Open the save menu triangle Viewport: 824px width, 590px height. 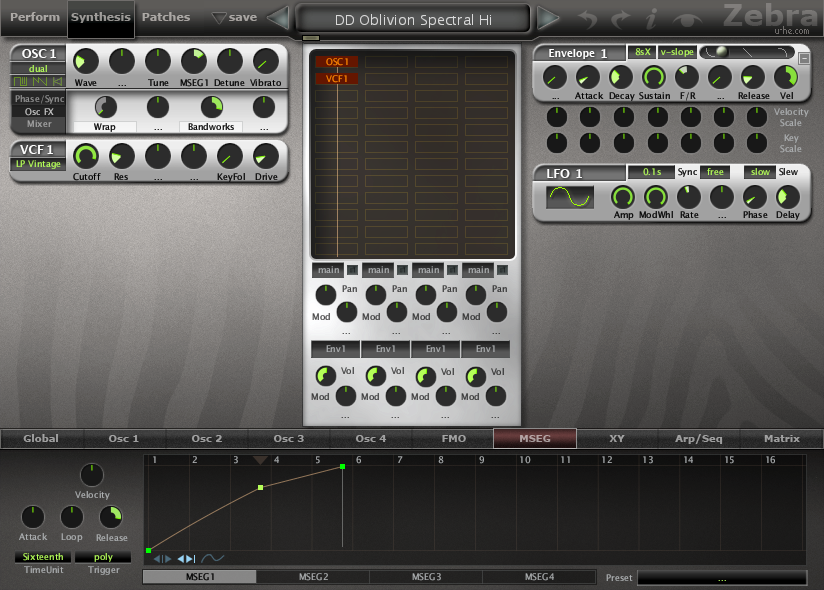tap(219, 18)
